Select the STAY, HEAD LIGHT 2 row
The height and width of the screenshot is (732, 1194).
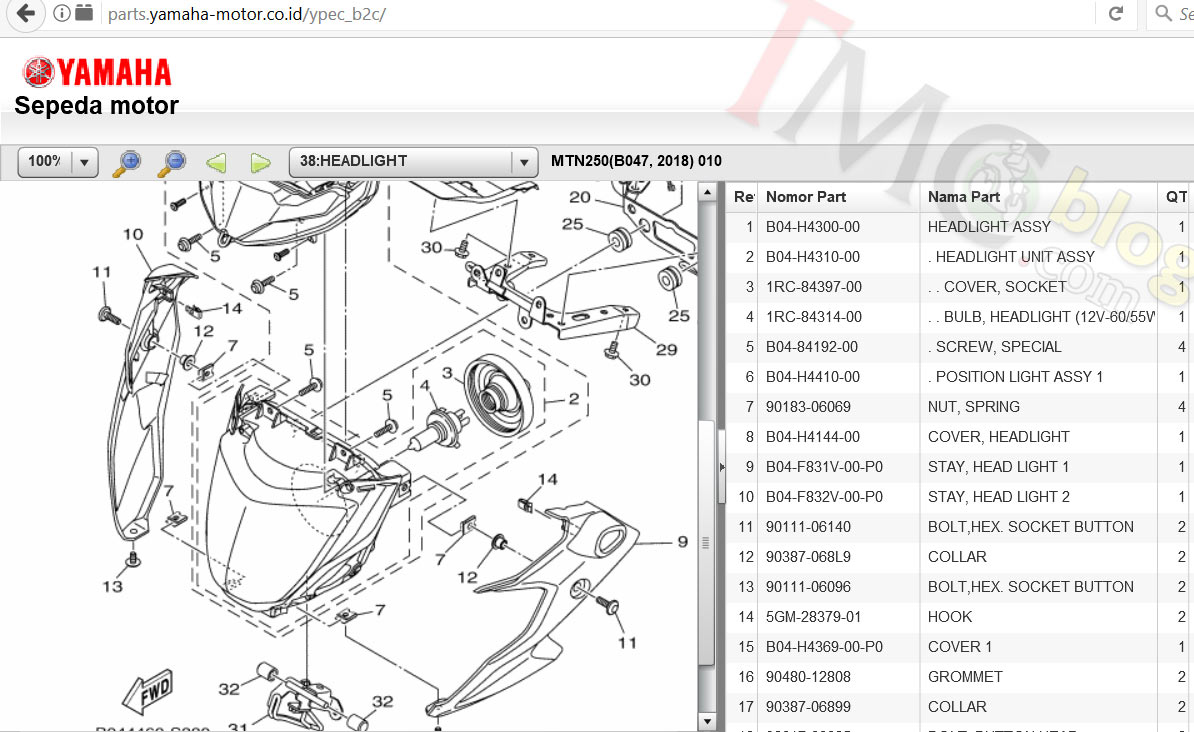pyautogui.click(x=959, y=497)
